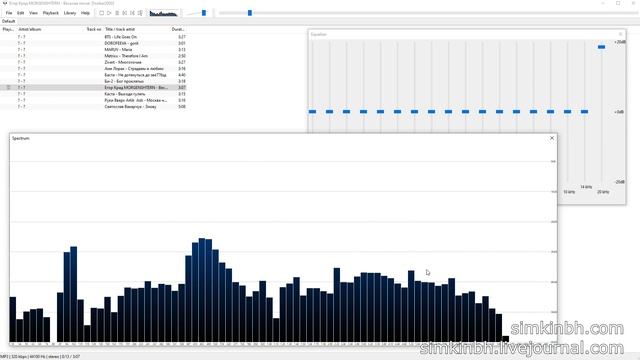
Task: Select the BTS - Life Goes On track
Action: point(93,37)
